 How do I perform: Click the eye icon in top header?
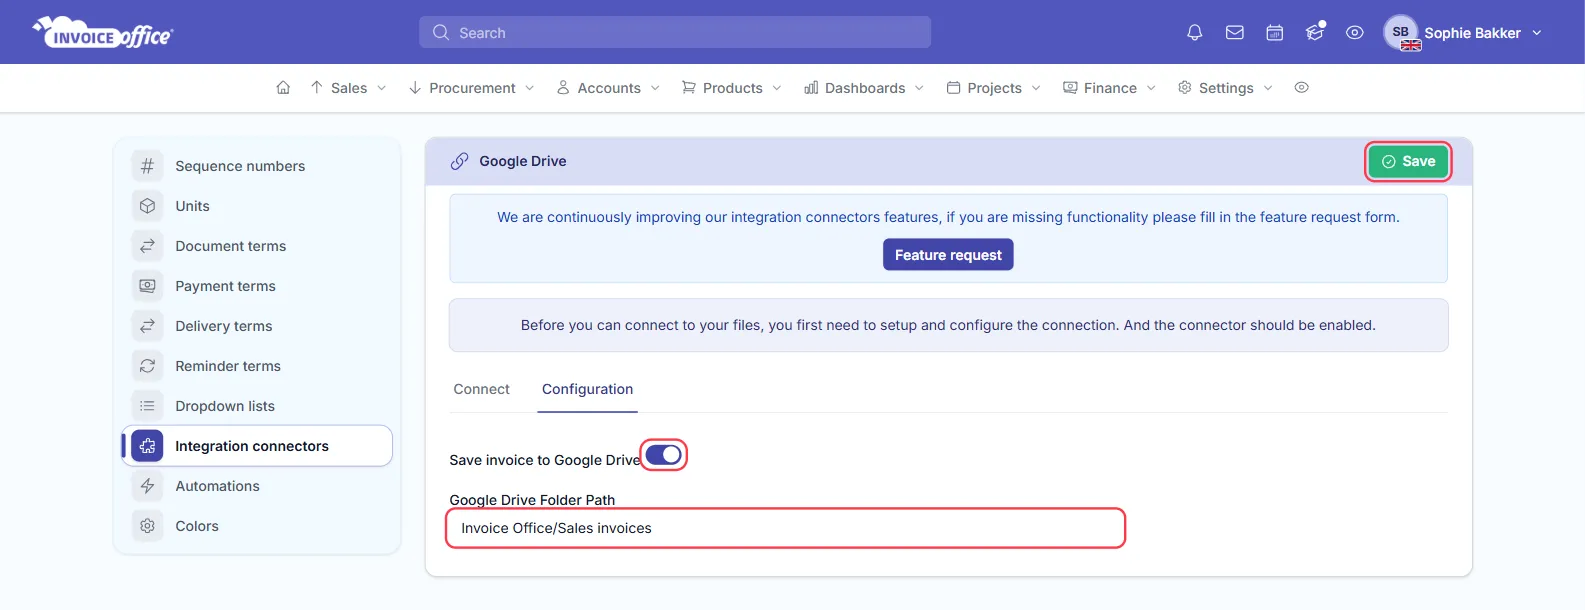(x=1354, y=33)
